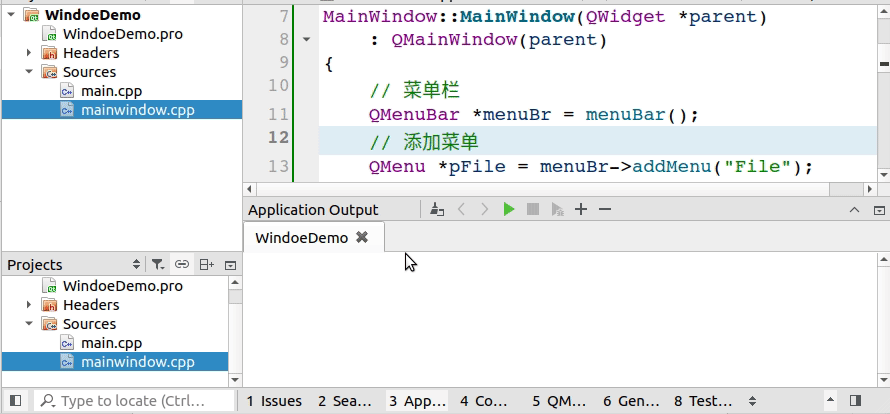Re-run the application with green play button

(509, 210)
